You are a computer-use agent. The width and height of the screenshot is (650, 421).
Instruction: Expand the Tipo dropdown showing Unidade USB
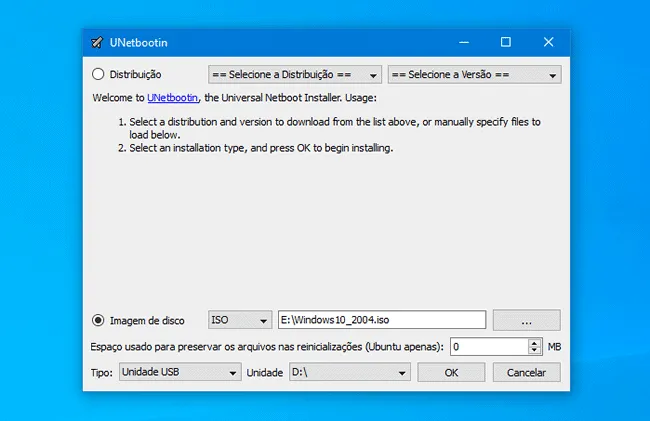click(178, 372)
